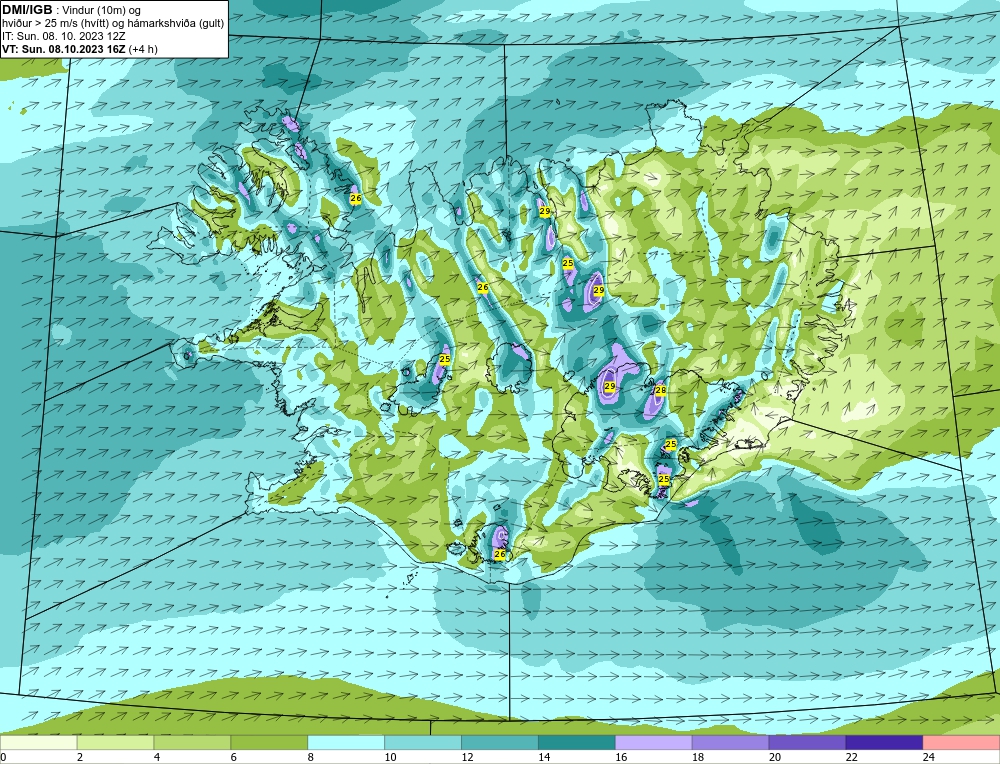1000x764 pixels.
Task: Click the scale value 12 on the legend
Action: click(467, 758)
